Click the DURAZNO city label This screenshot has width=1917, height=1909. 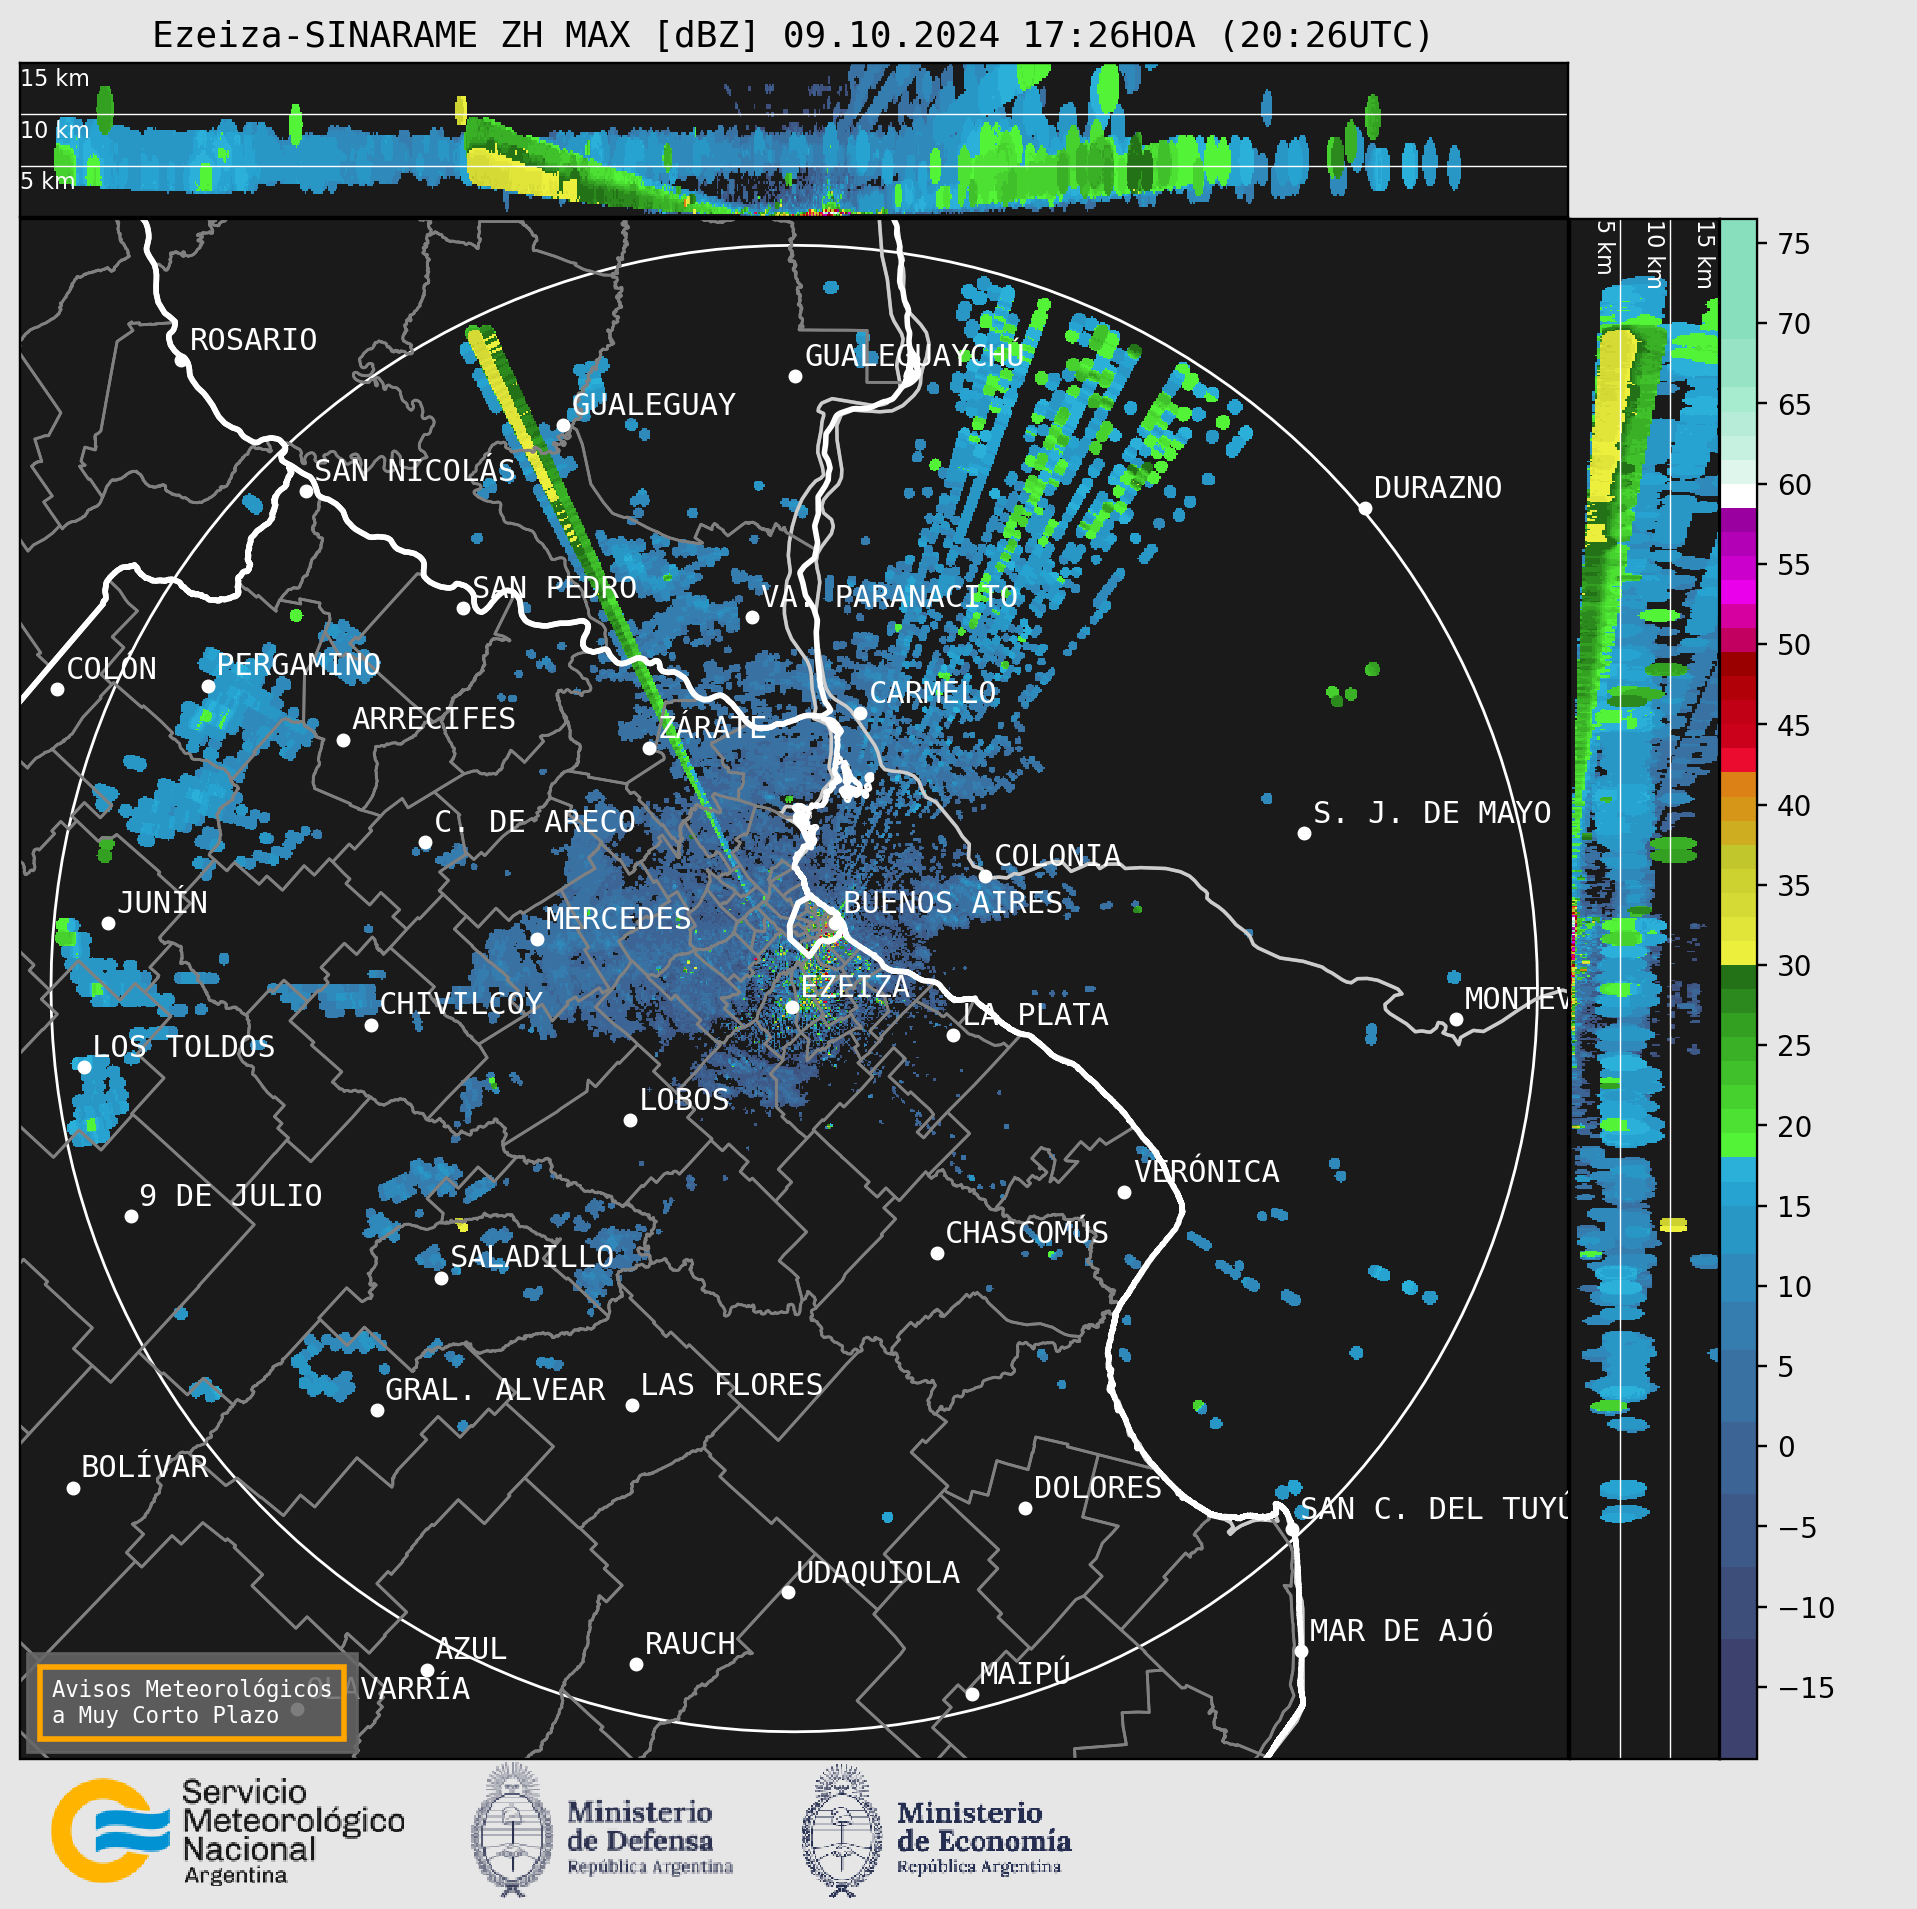1437,488
